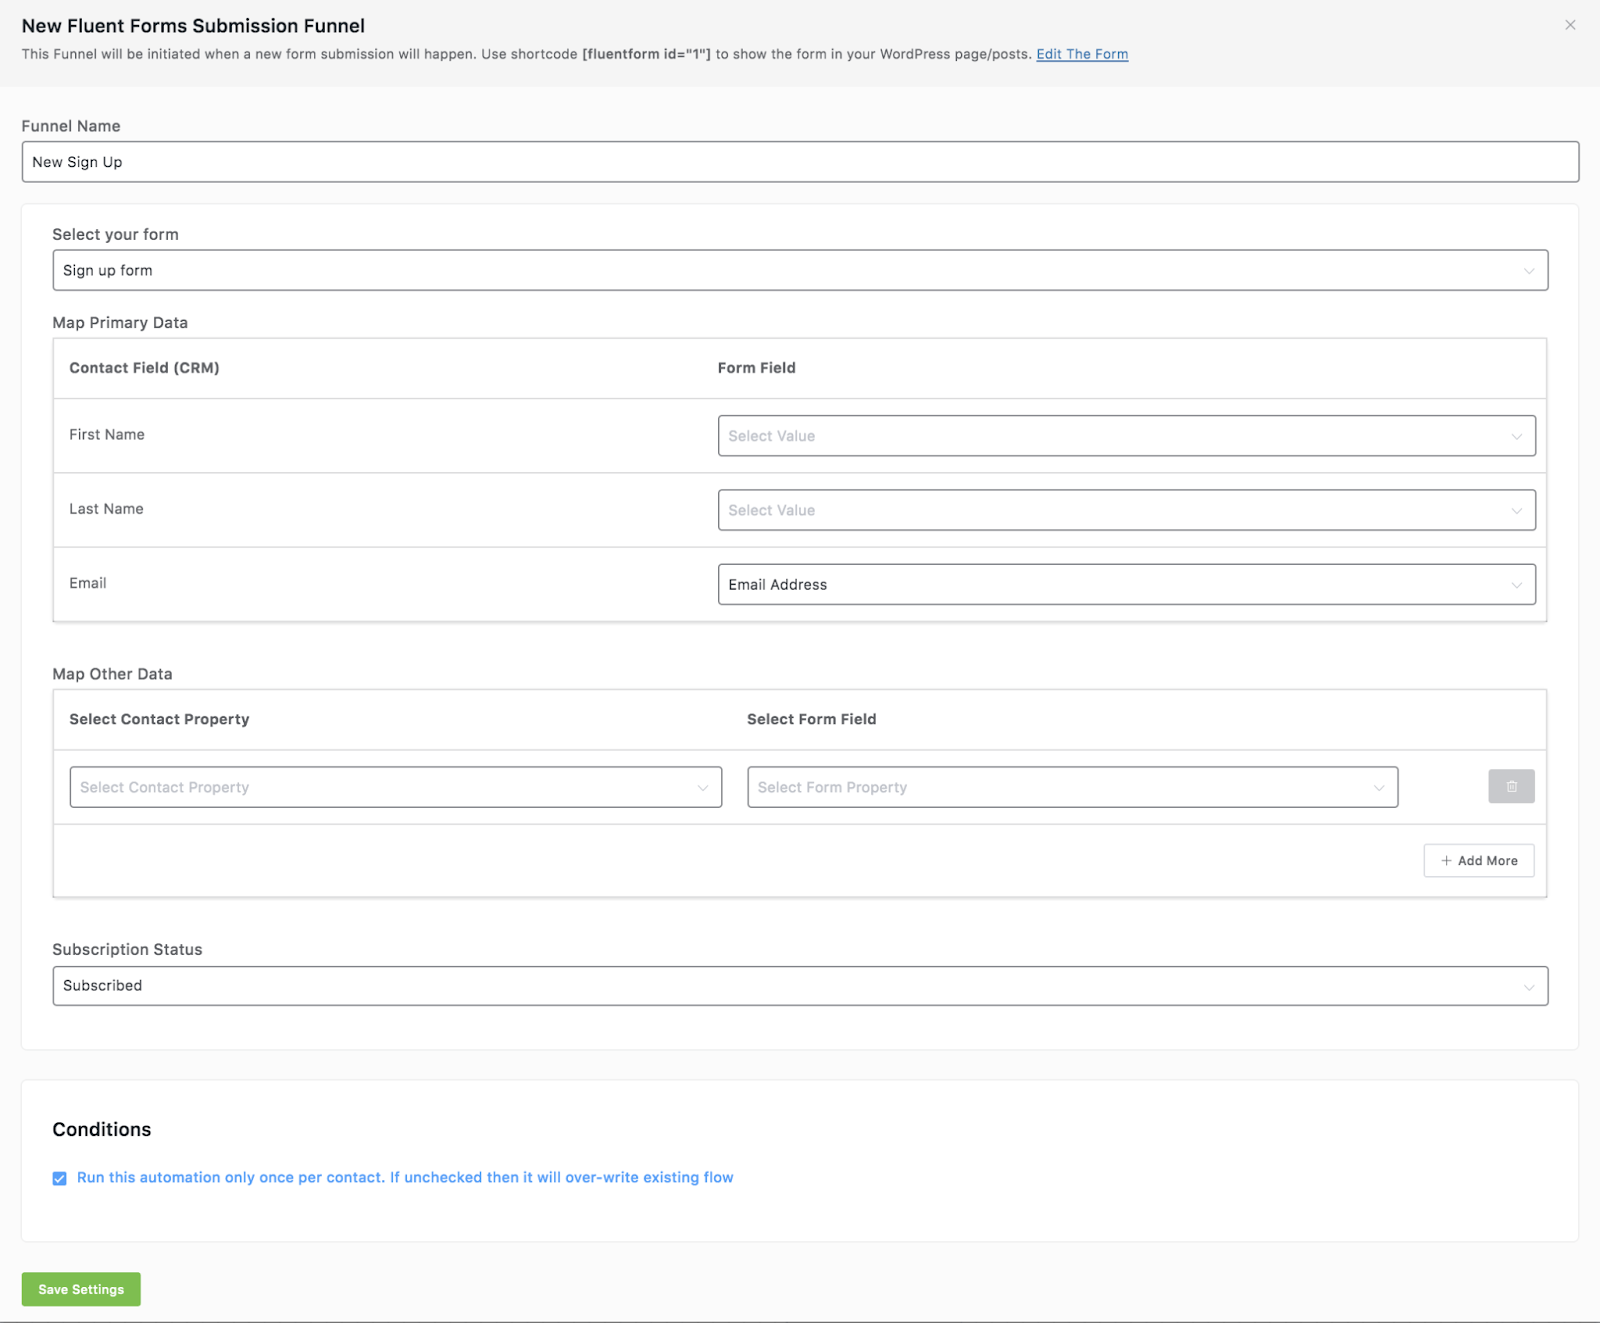Toggle run automation once per contact checkbox
Image resolution: width=1600 pixels, height=1323 pixels.
[x=60, y=1178]
